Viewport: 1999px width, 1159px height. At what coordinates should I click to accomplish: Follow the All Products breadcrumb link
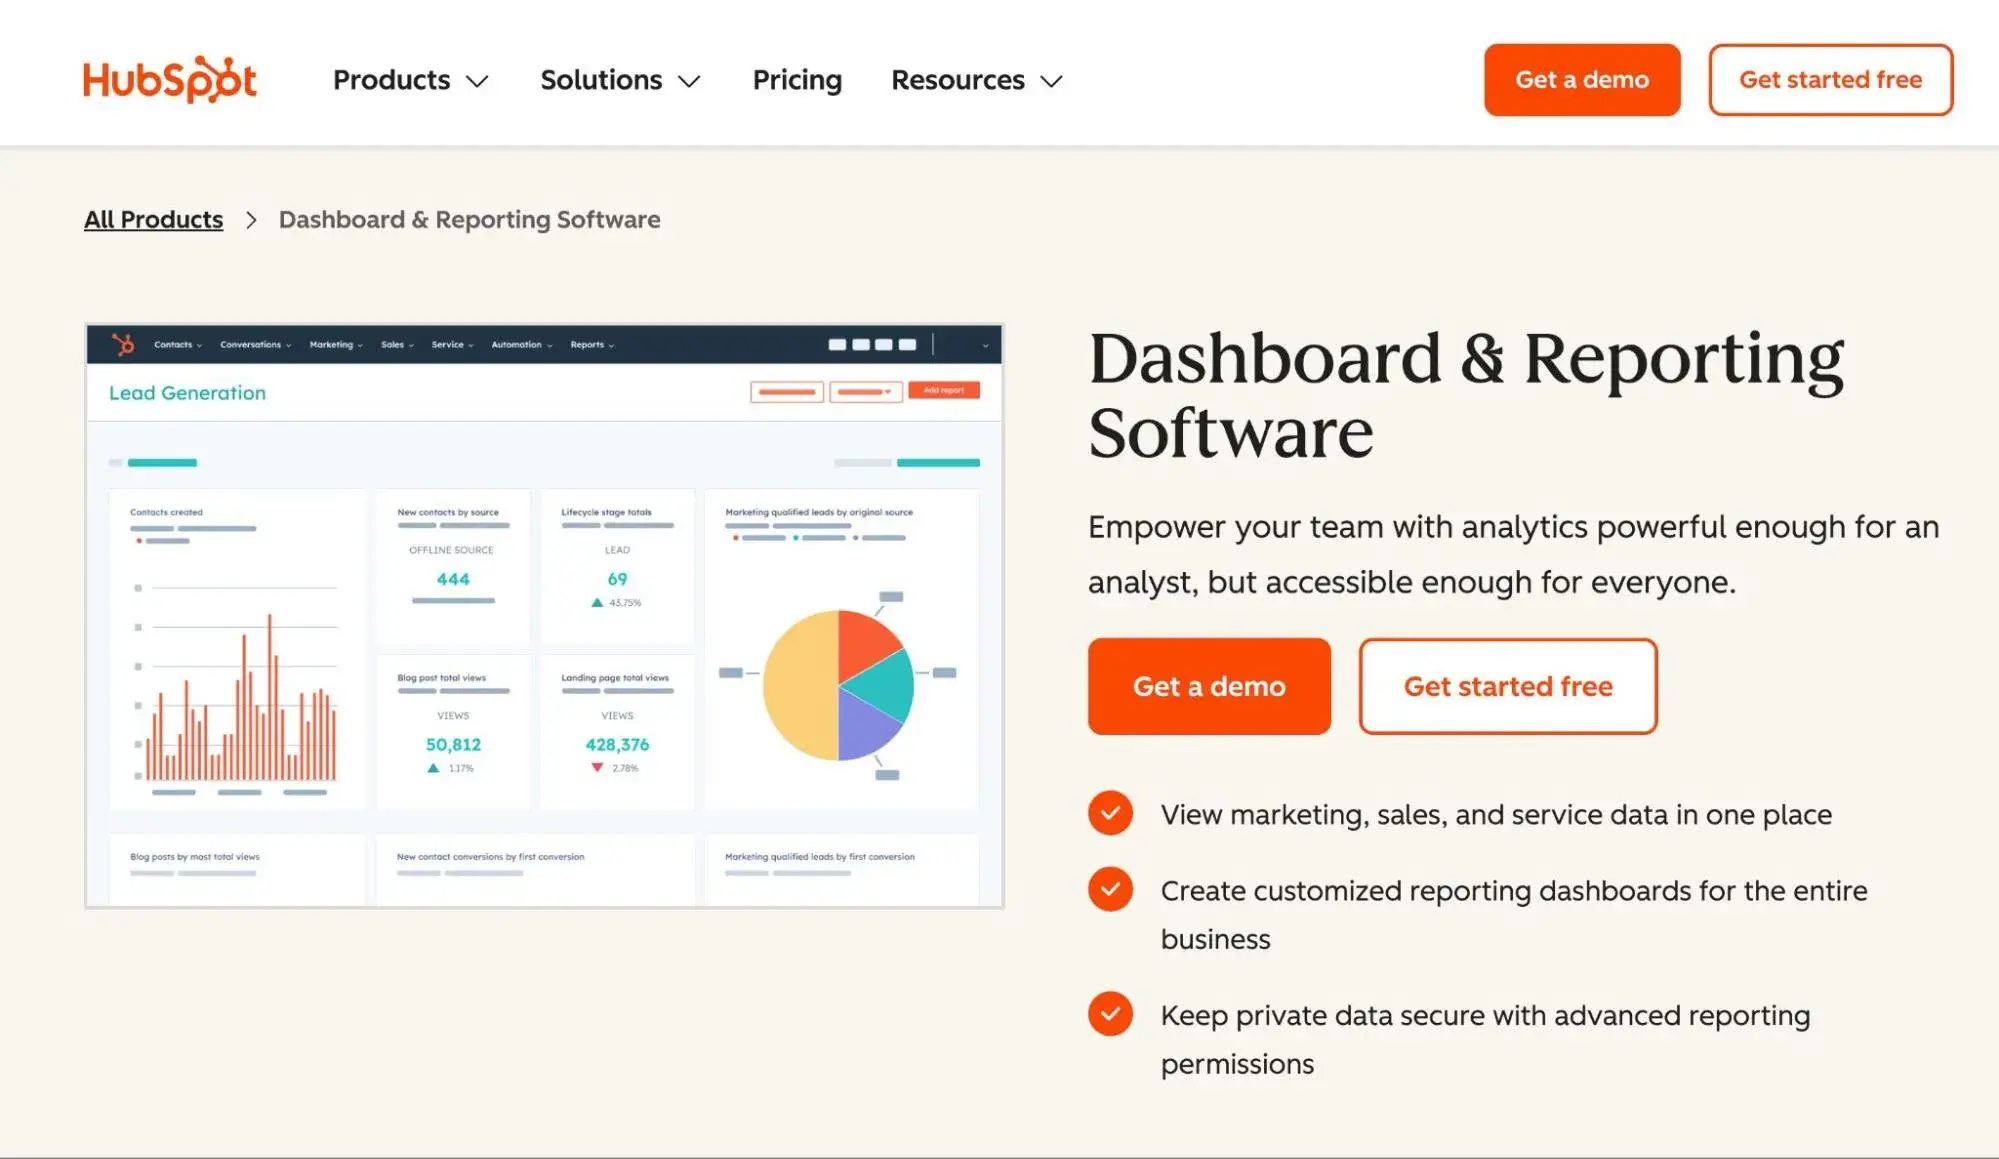coord(153,219)
